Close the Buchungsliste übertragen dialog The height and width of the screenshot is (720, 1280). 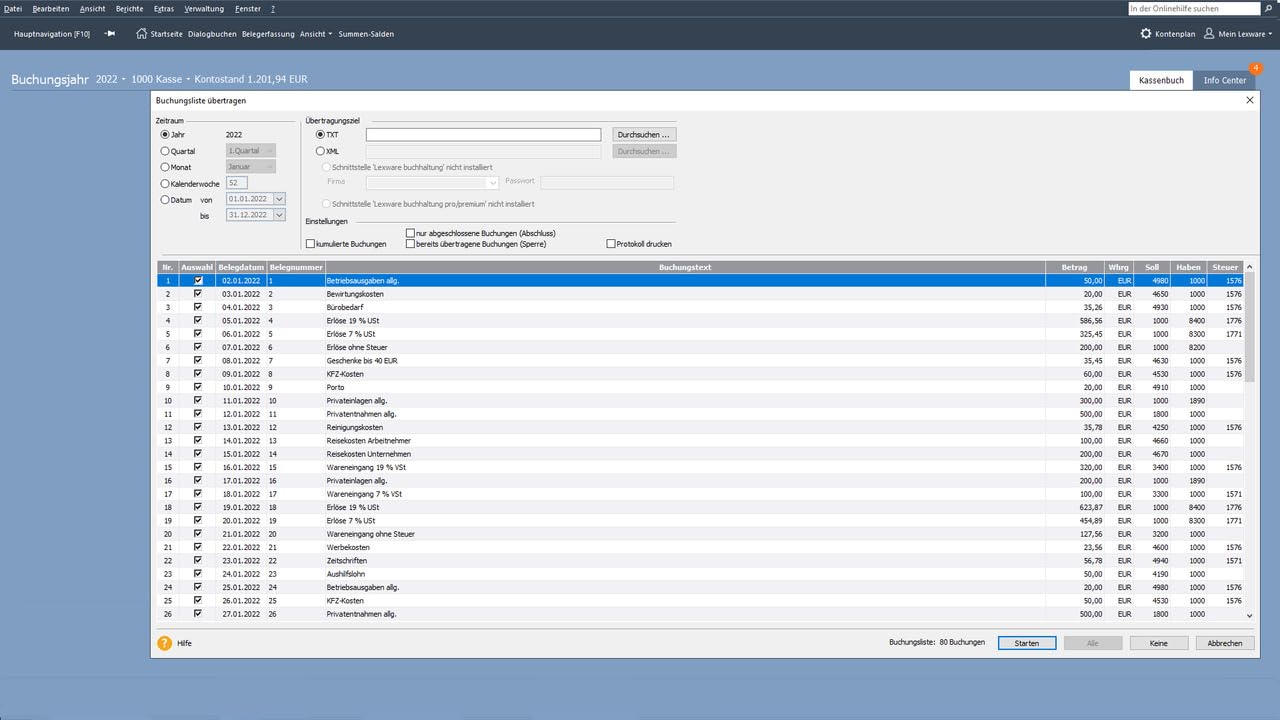click(x=1250, y=100)
